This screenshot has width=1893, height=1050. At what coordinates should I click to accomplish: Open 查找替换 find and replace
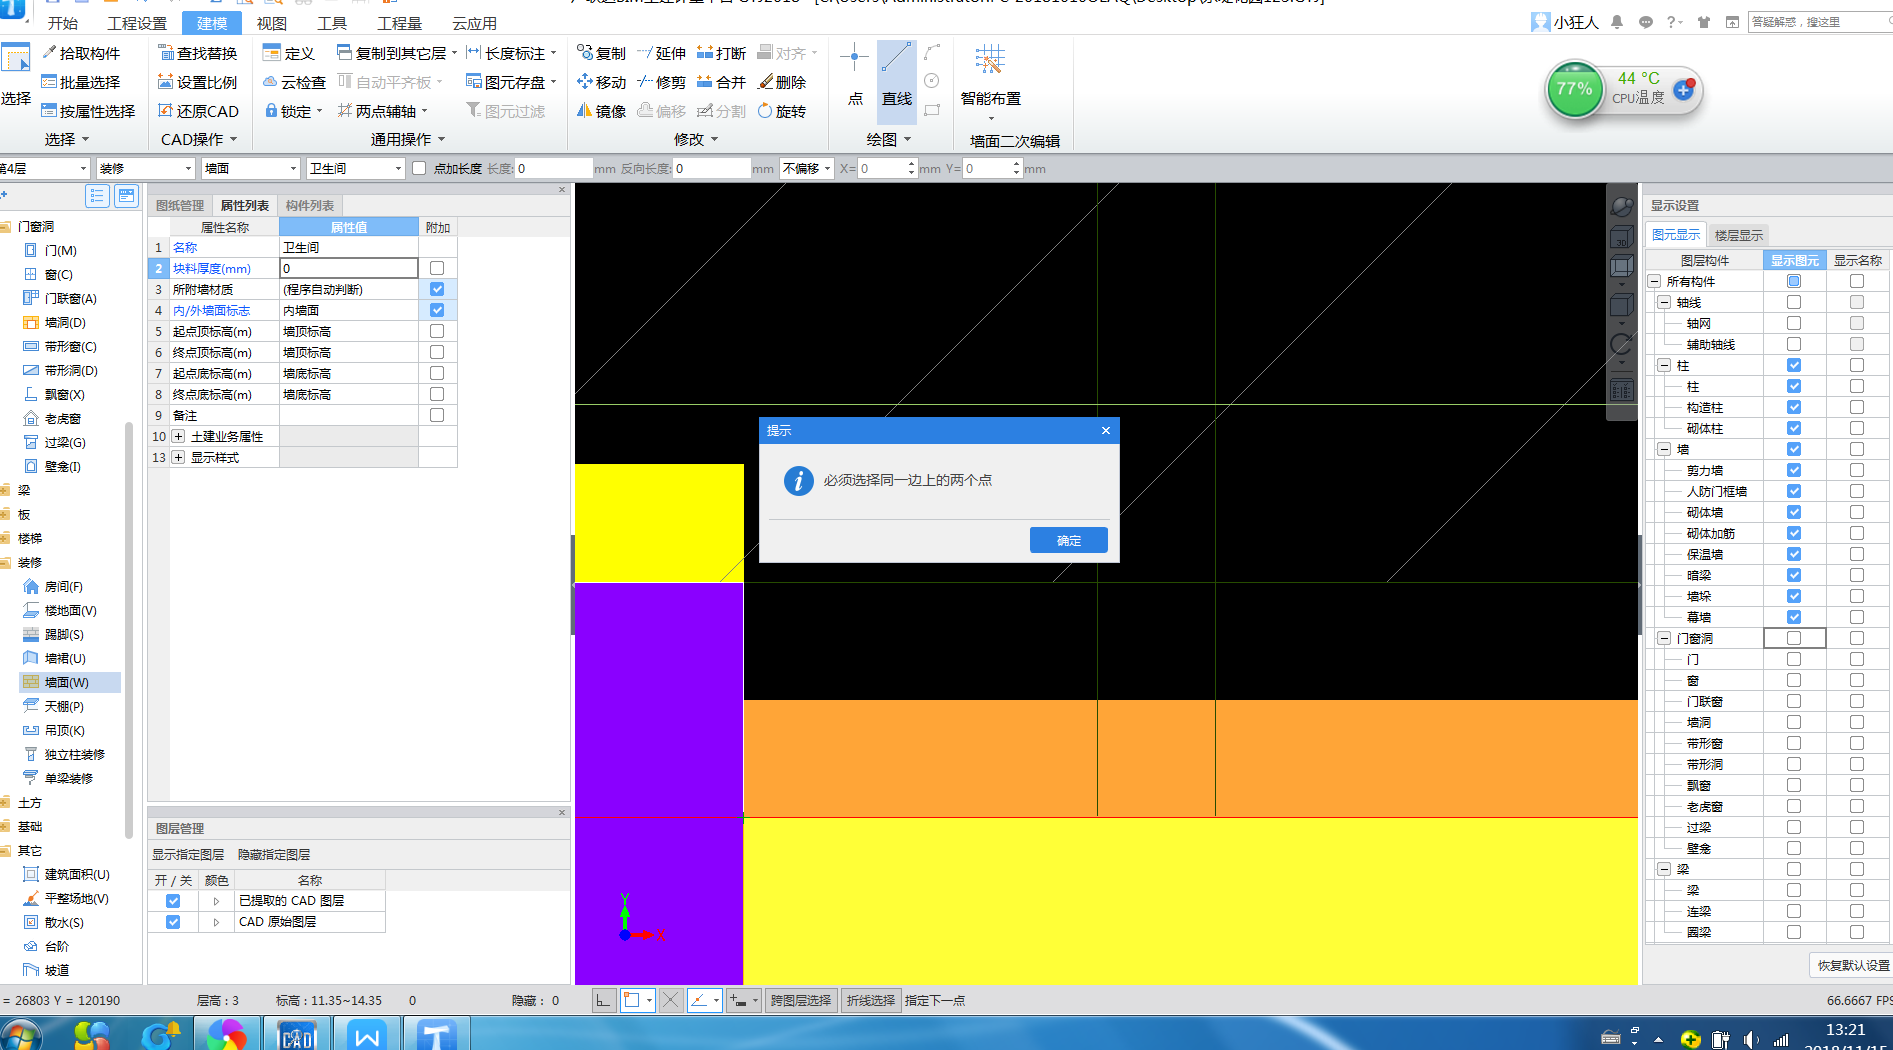click(x=197, y=53)
